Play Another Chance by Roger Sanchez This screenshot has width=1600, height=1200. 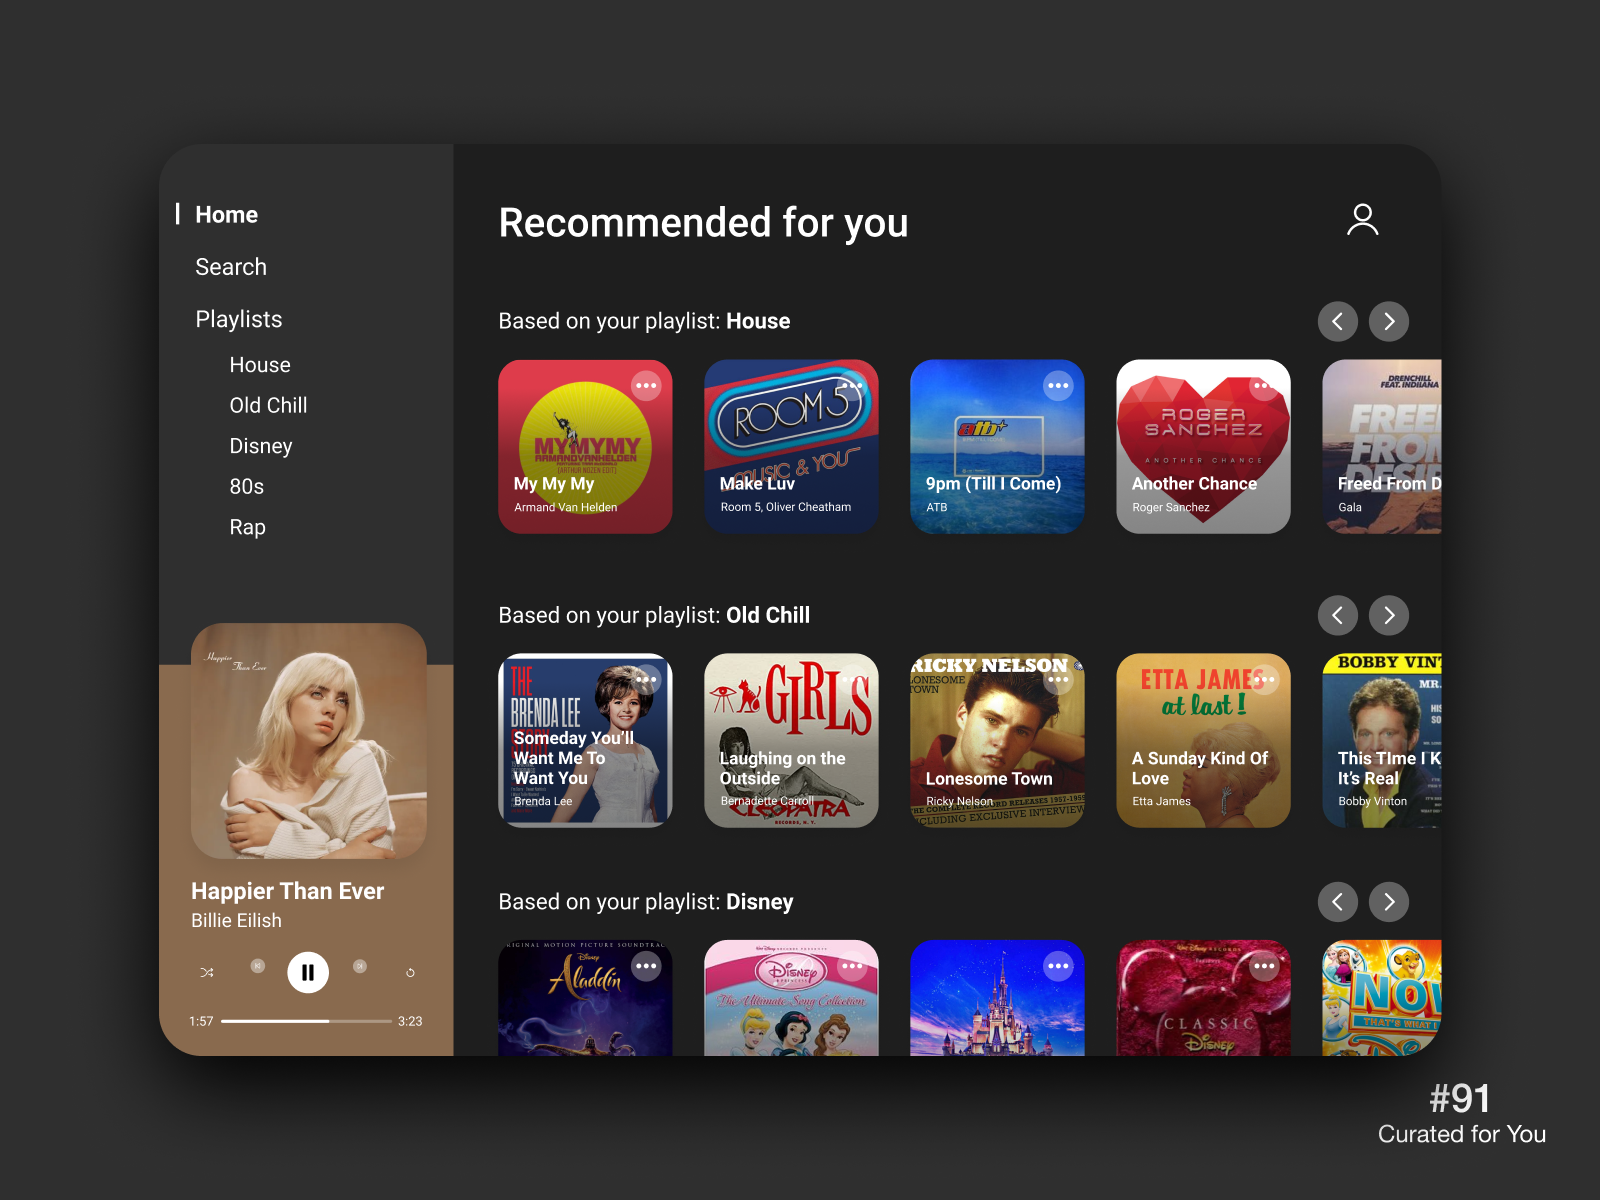pyautogui.click(x=1203, y=447)
